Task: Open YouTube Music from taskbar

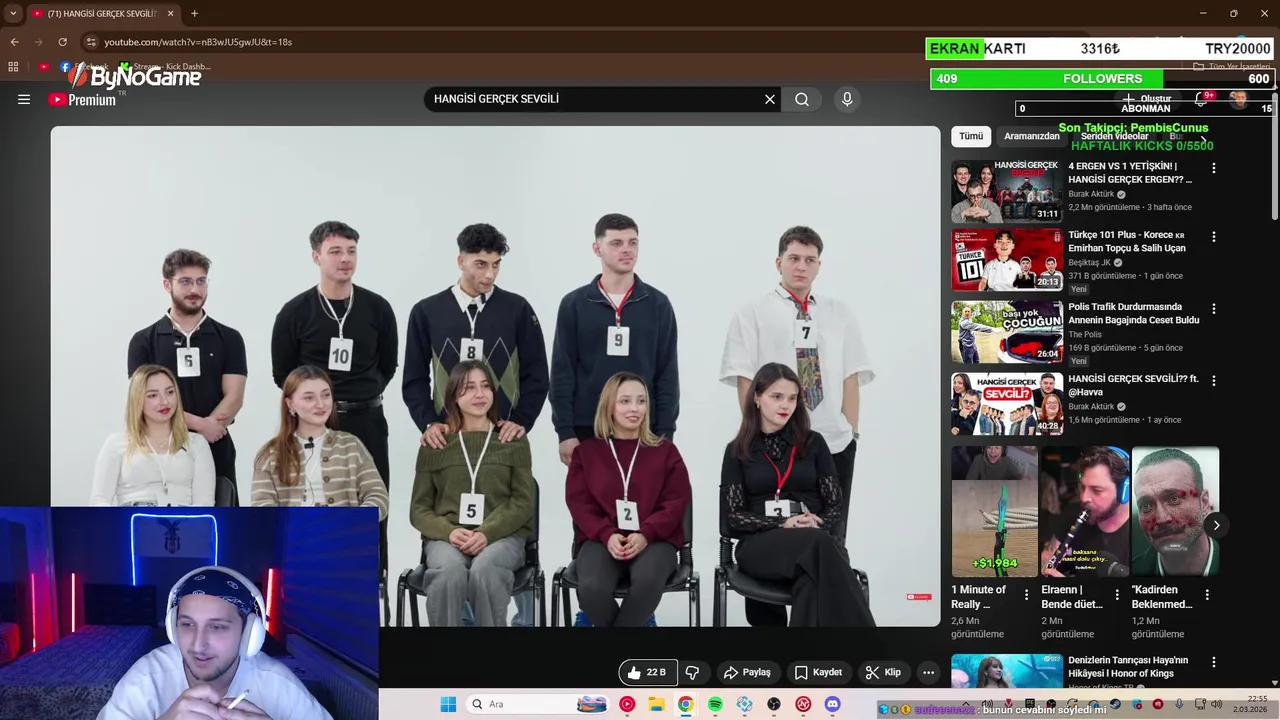Action: click(x=627, y=704)
